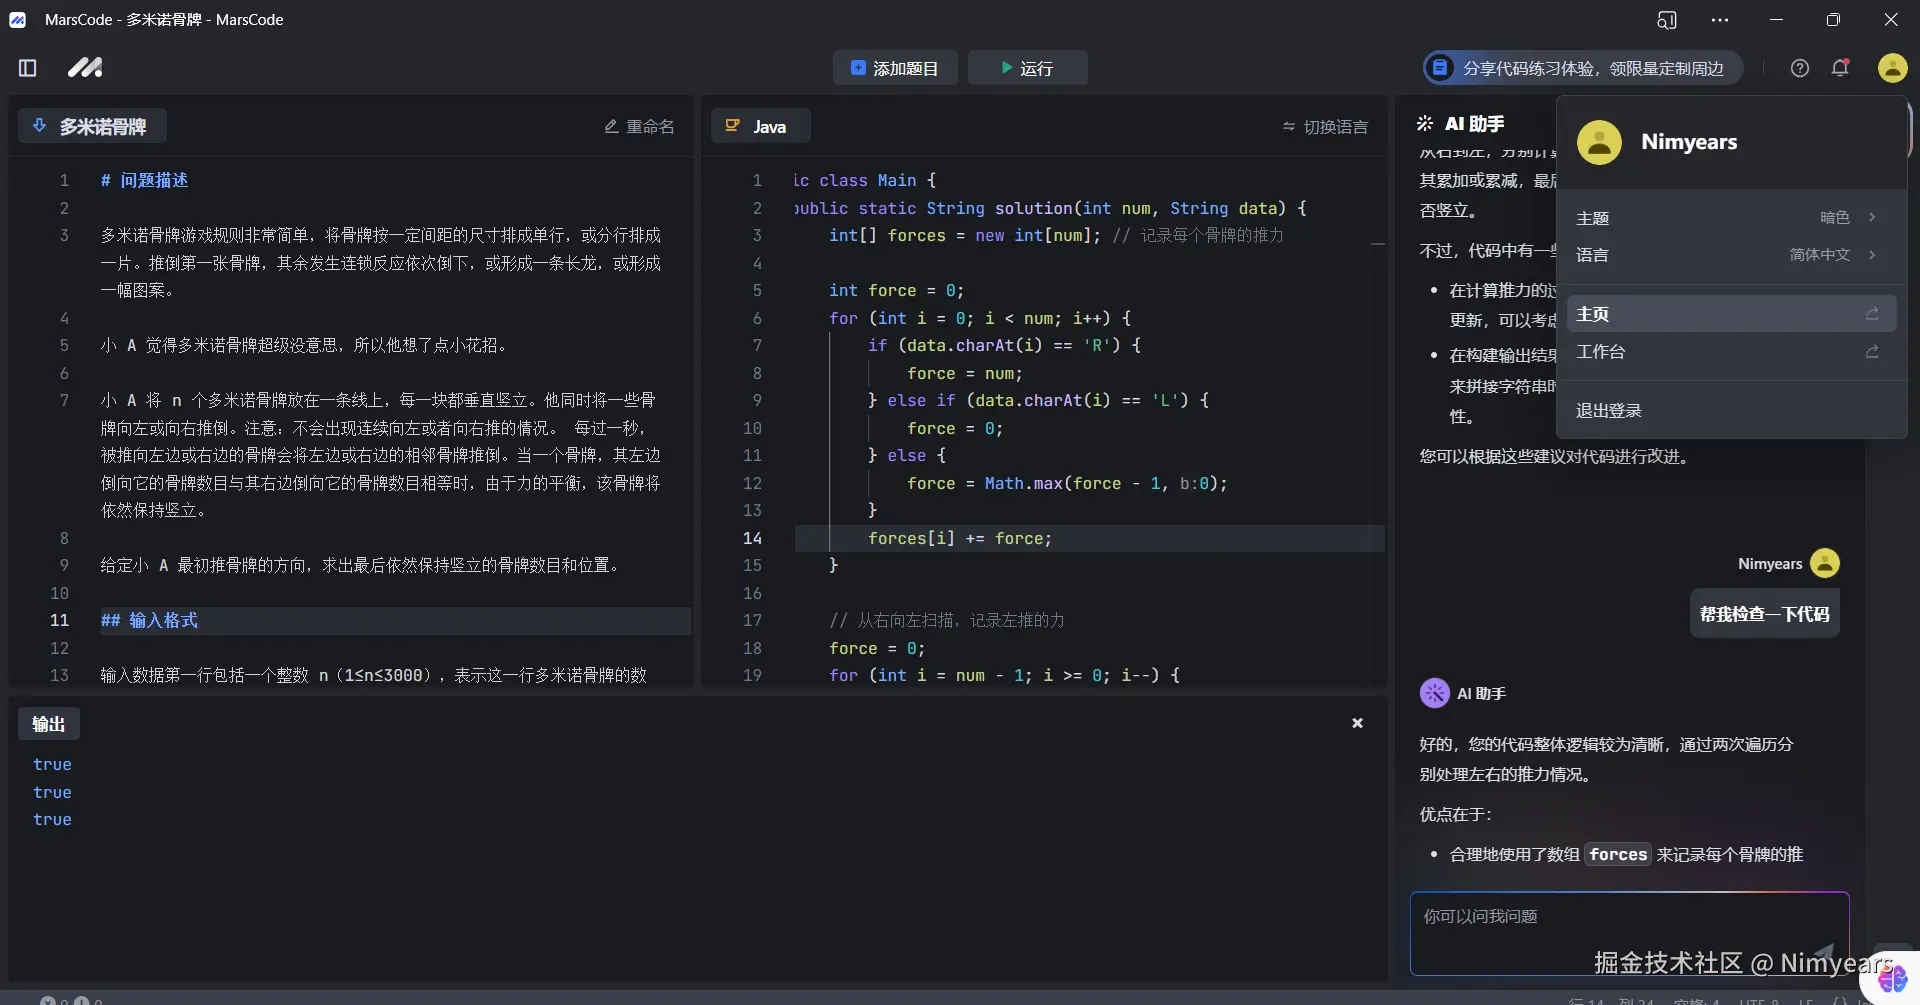Select 主页 in the user menu
This screenshot has width=1920, height=1005.
point(1727,314)
